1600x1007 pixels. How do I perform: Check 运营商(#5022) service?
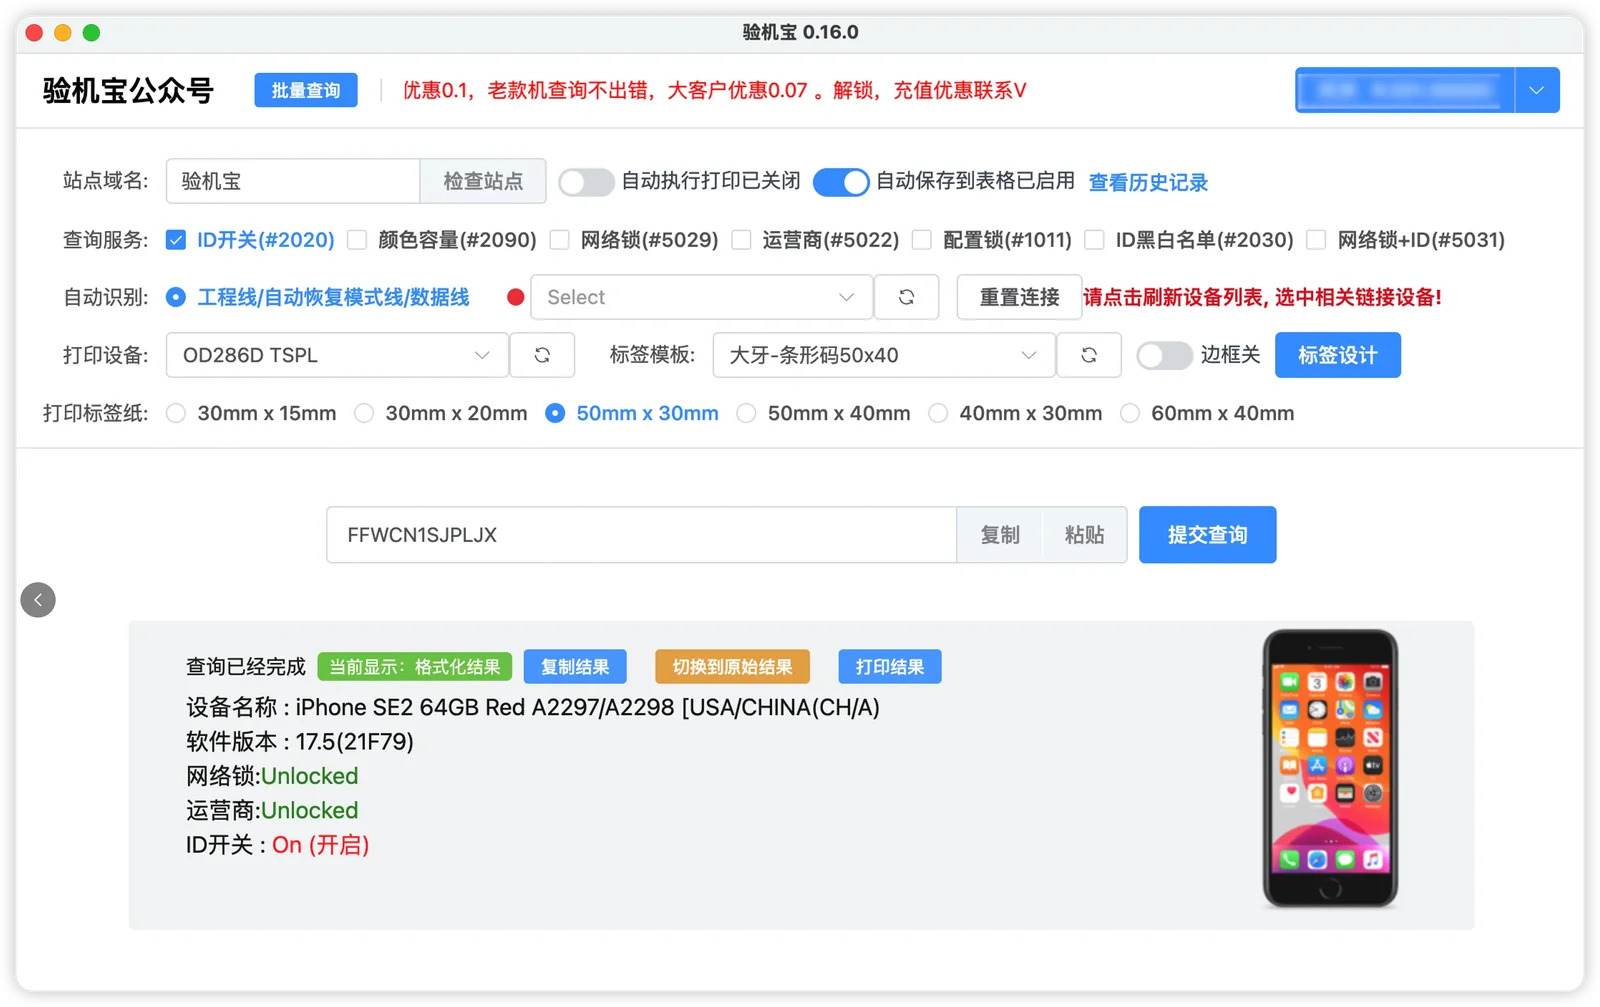coord(741,240)
